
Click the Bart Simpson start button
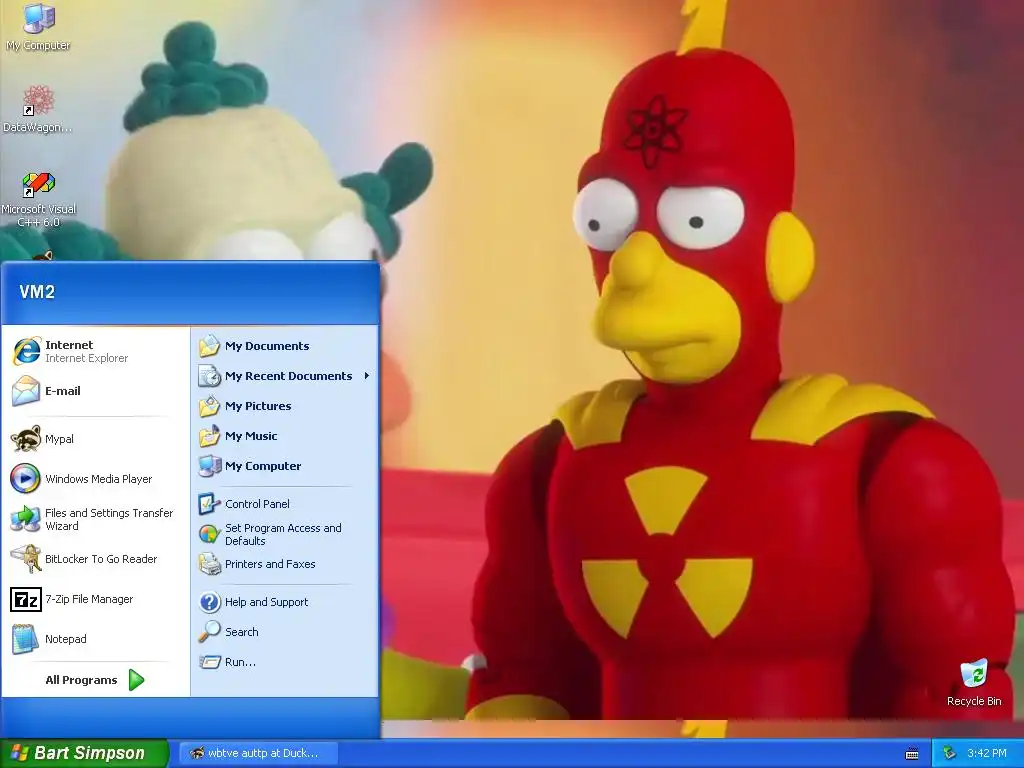pos(84,754)
